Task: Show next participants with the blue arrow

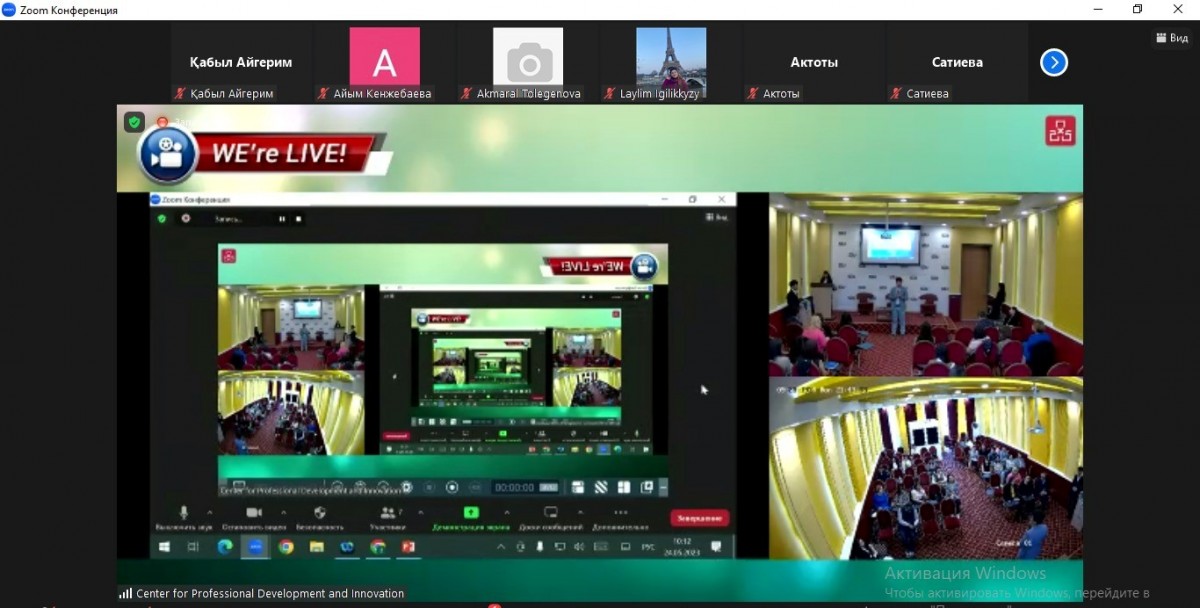Action: (x=1053, y=63)
